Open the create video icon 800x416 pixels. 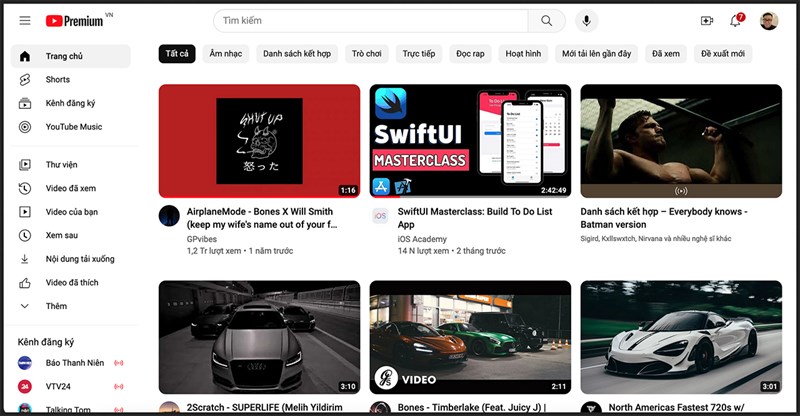click(707, 21)
